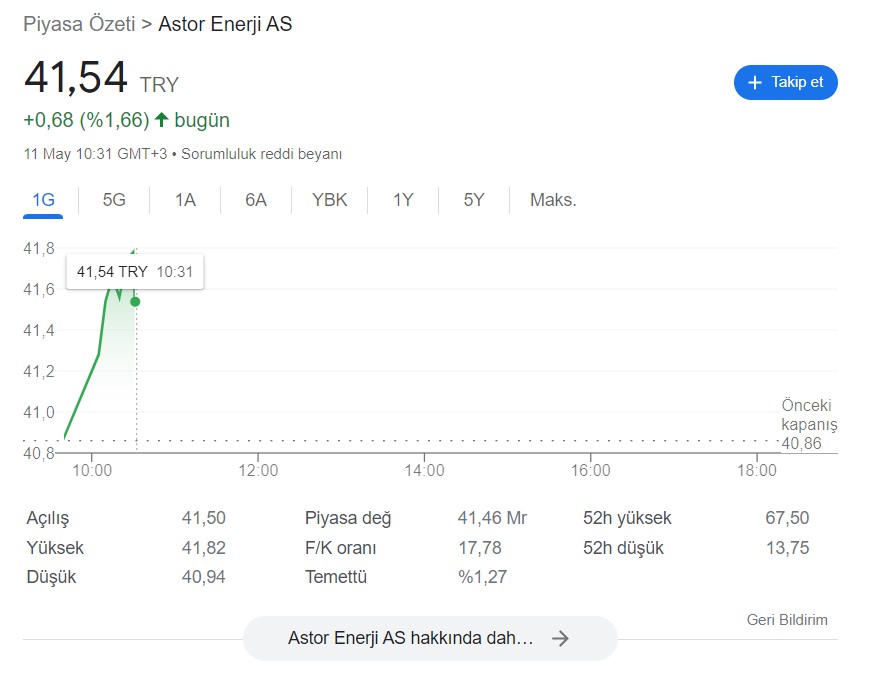Viewport: 895px width, 684px height.
Task: Click the plus icon in Takip et button
Action: 755,83
